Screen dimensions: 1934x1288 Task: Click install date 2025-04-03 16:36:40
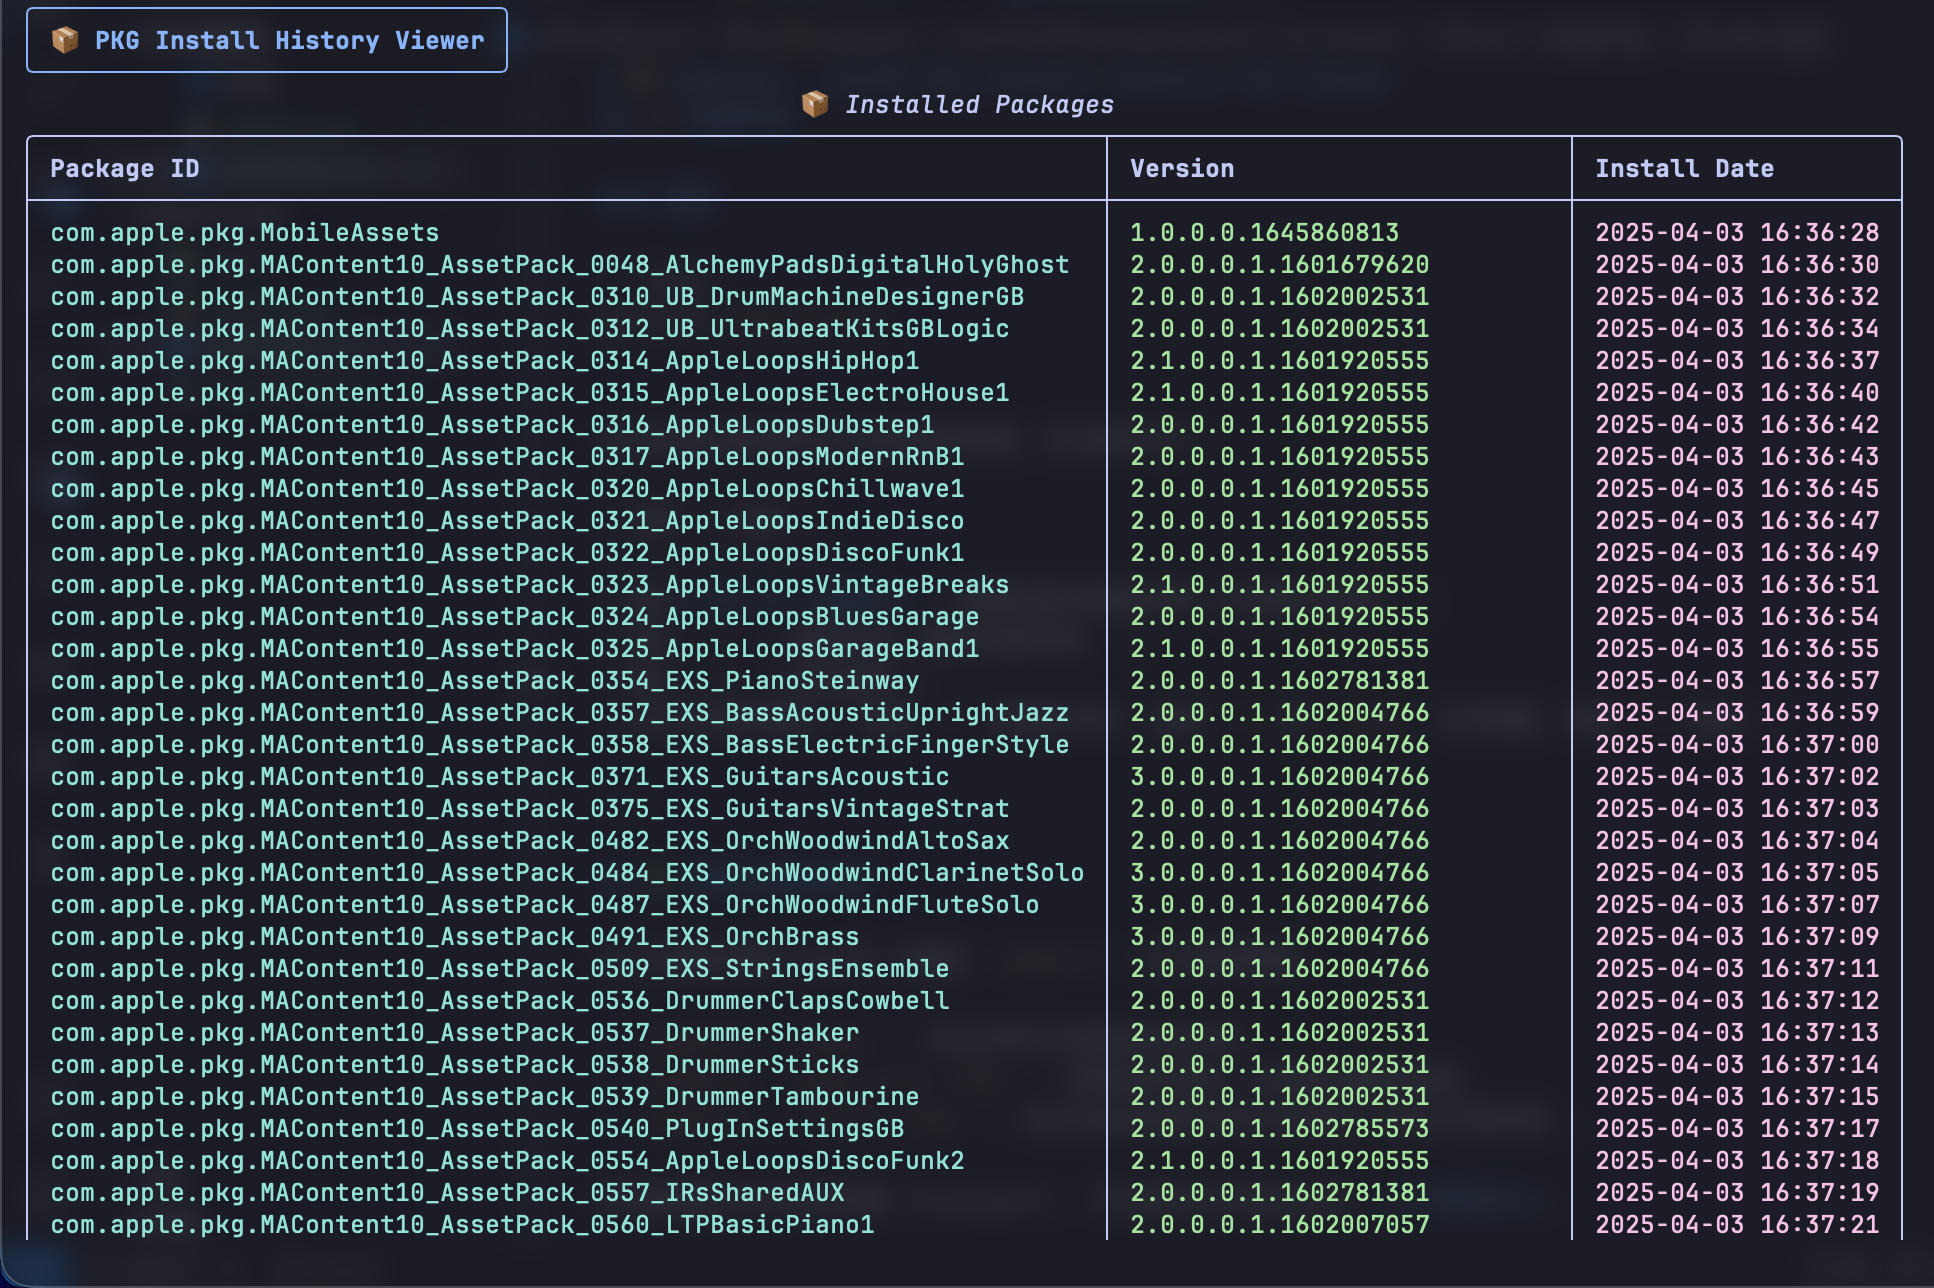1737,392
